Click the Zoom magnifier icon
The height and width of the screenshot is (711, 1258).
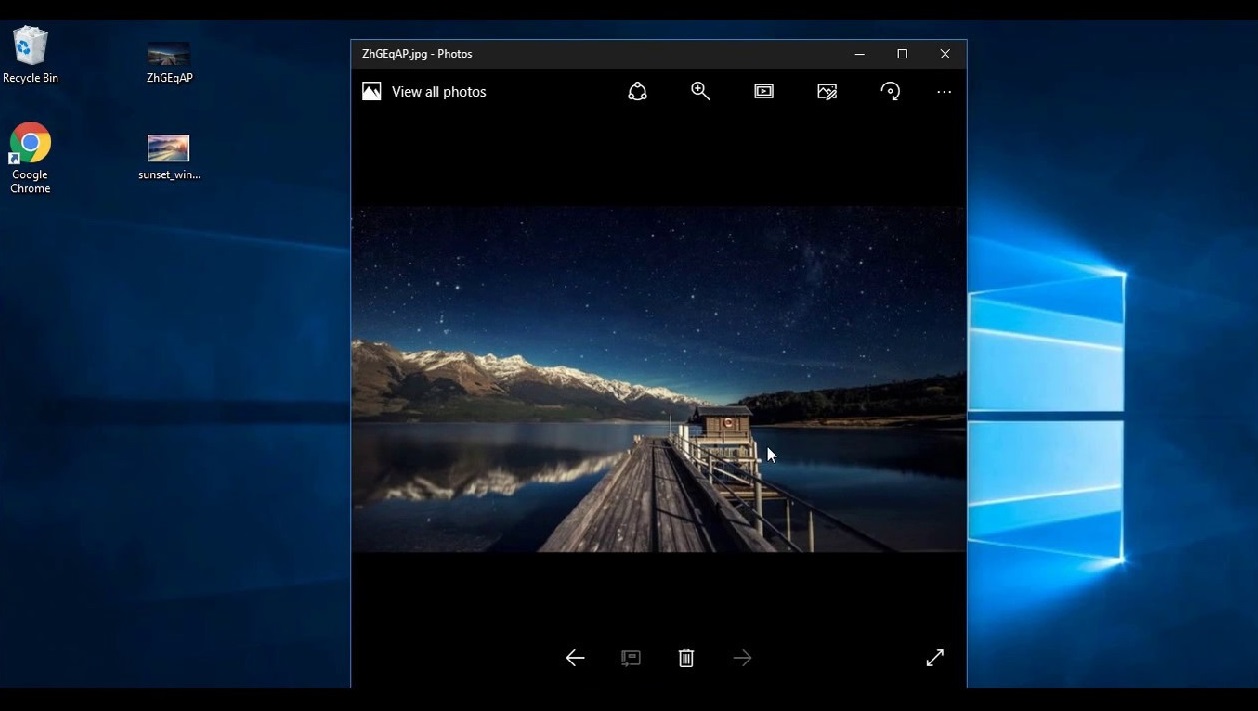(x=700, y=92)
